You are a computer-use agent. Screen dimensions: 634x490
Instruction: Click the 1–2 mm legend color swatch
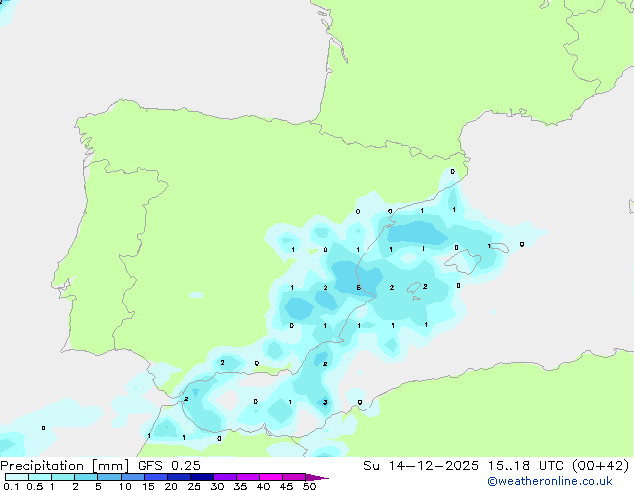[63, 477]
